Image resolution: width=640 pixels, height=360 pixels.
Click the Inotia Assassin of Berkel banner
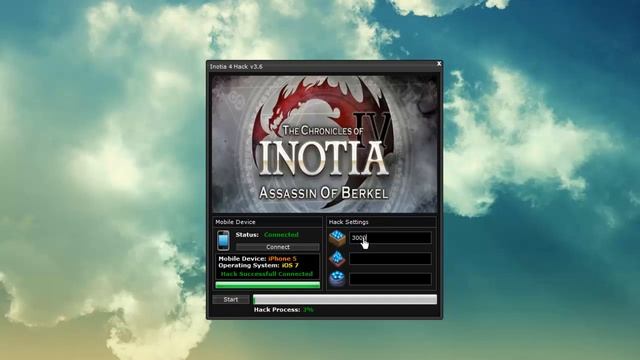coord(324,143)
